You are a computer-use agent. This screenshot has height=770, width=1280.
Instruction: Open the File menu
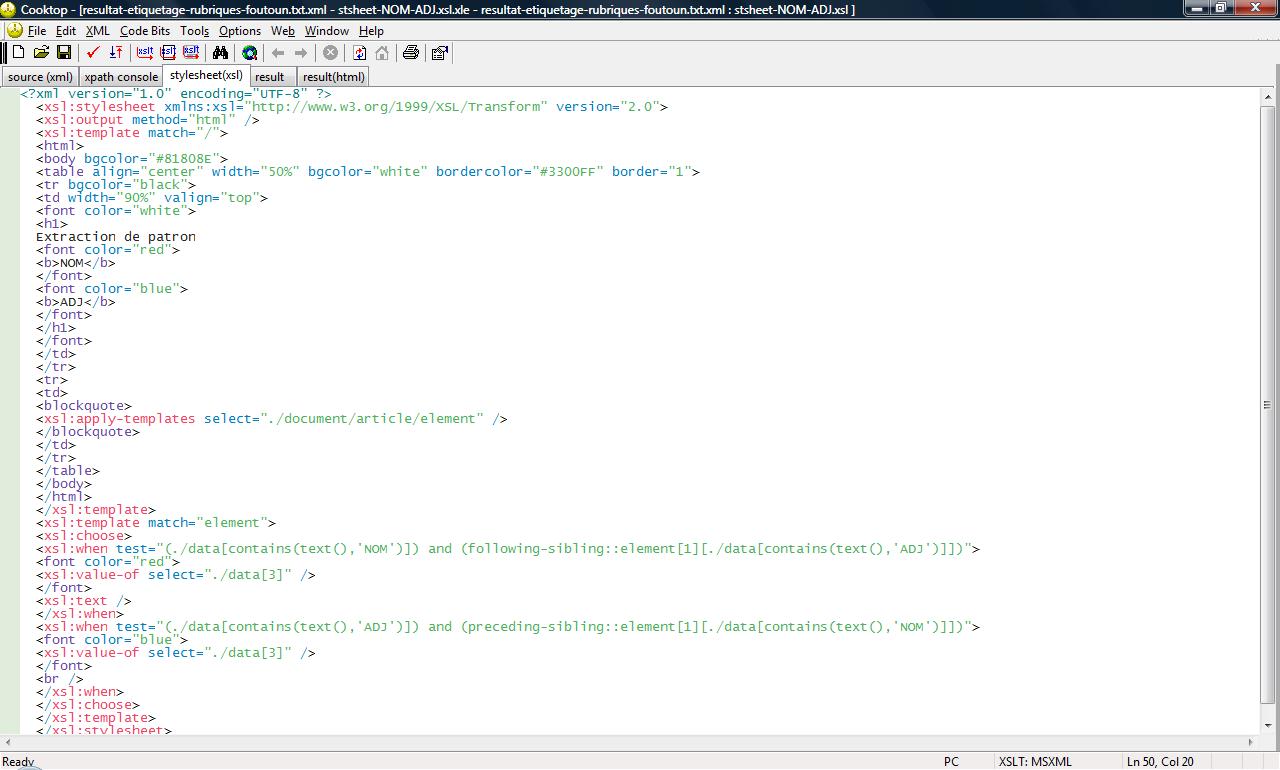[37, 31]
